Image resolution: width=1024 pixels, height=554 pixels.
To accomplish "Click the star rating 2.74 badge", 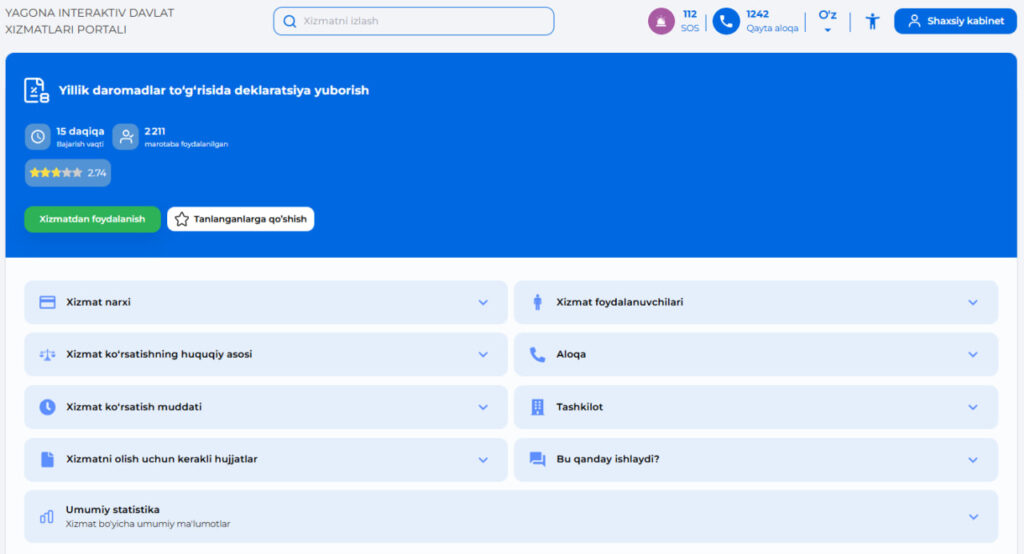I will (x=68, y=173).
